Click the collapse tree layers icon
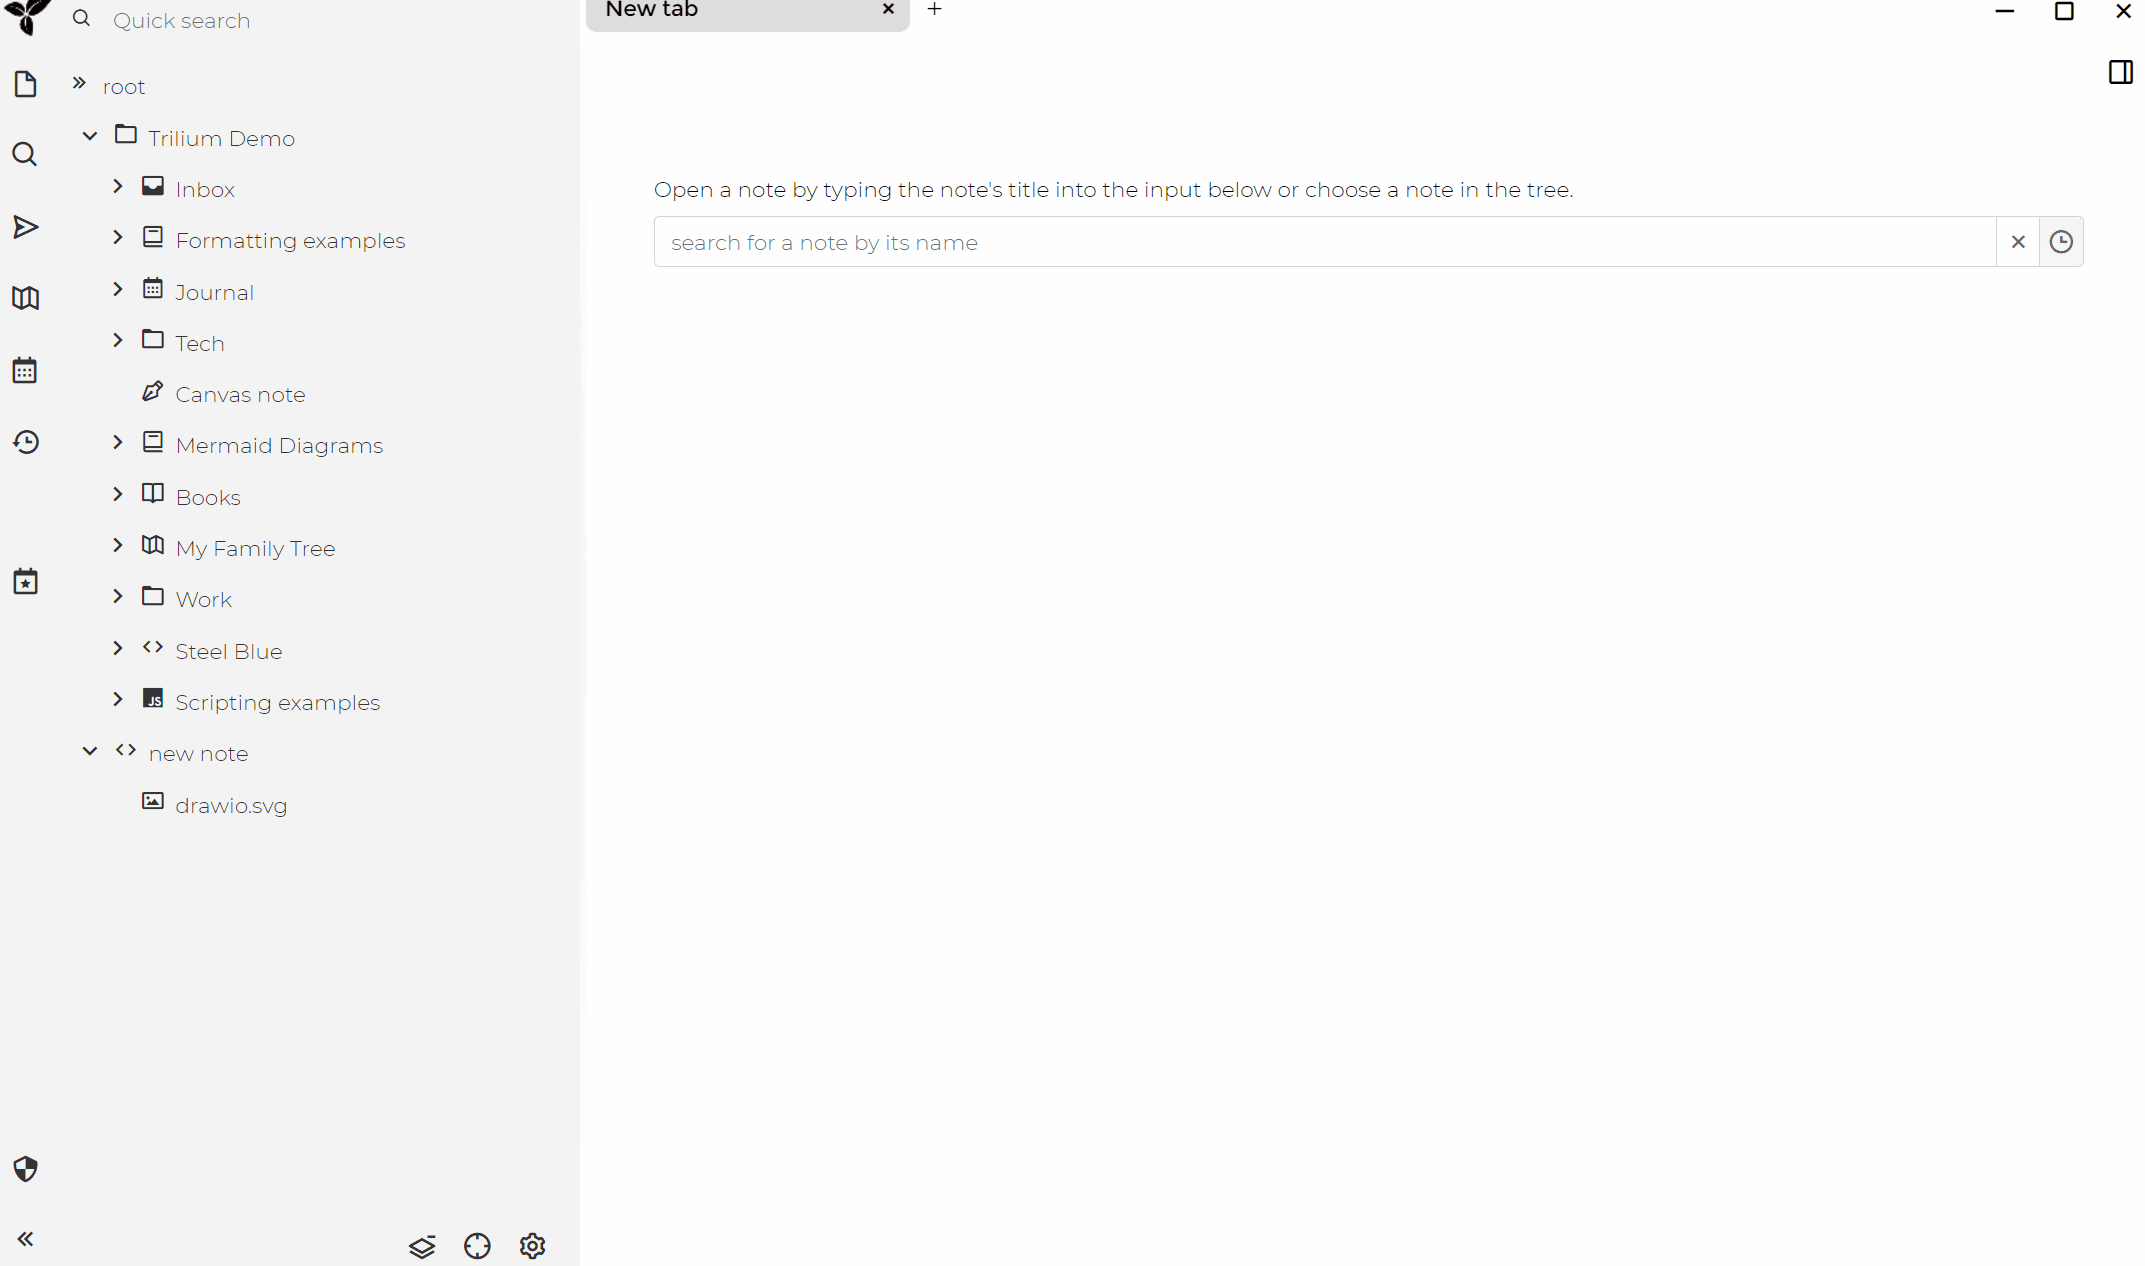The height and width of the screenshot is (1266, 2145). [x=422, y=1246]
